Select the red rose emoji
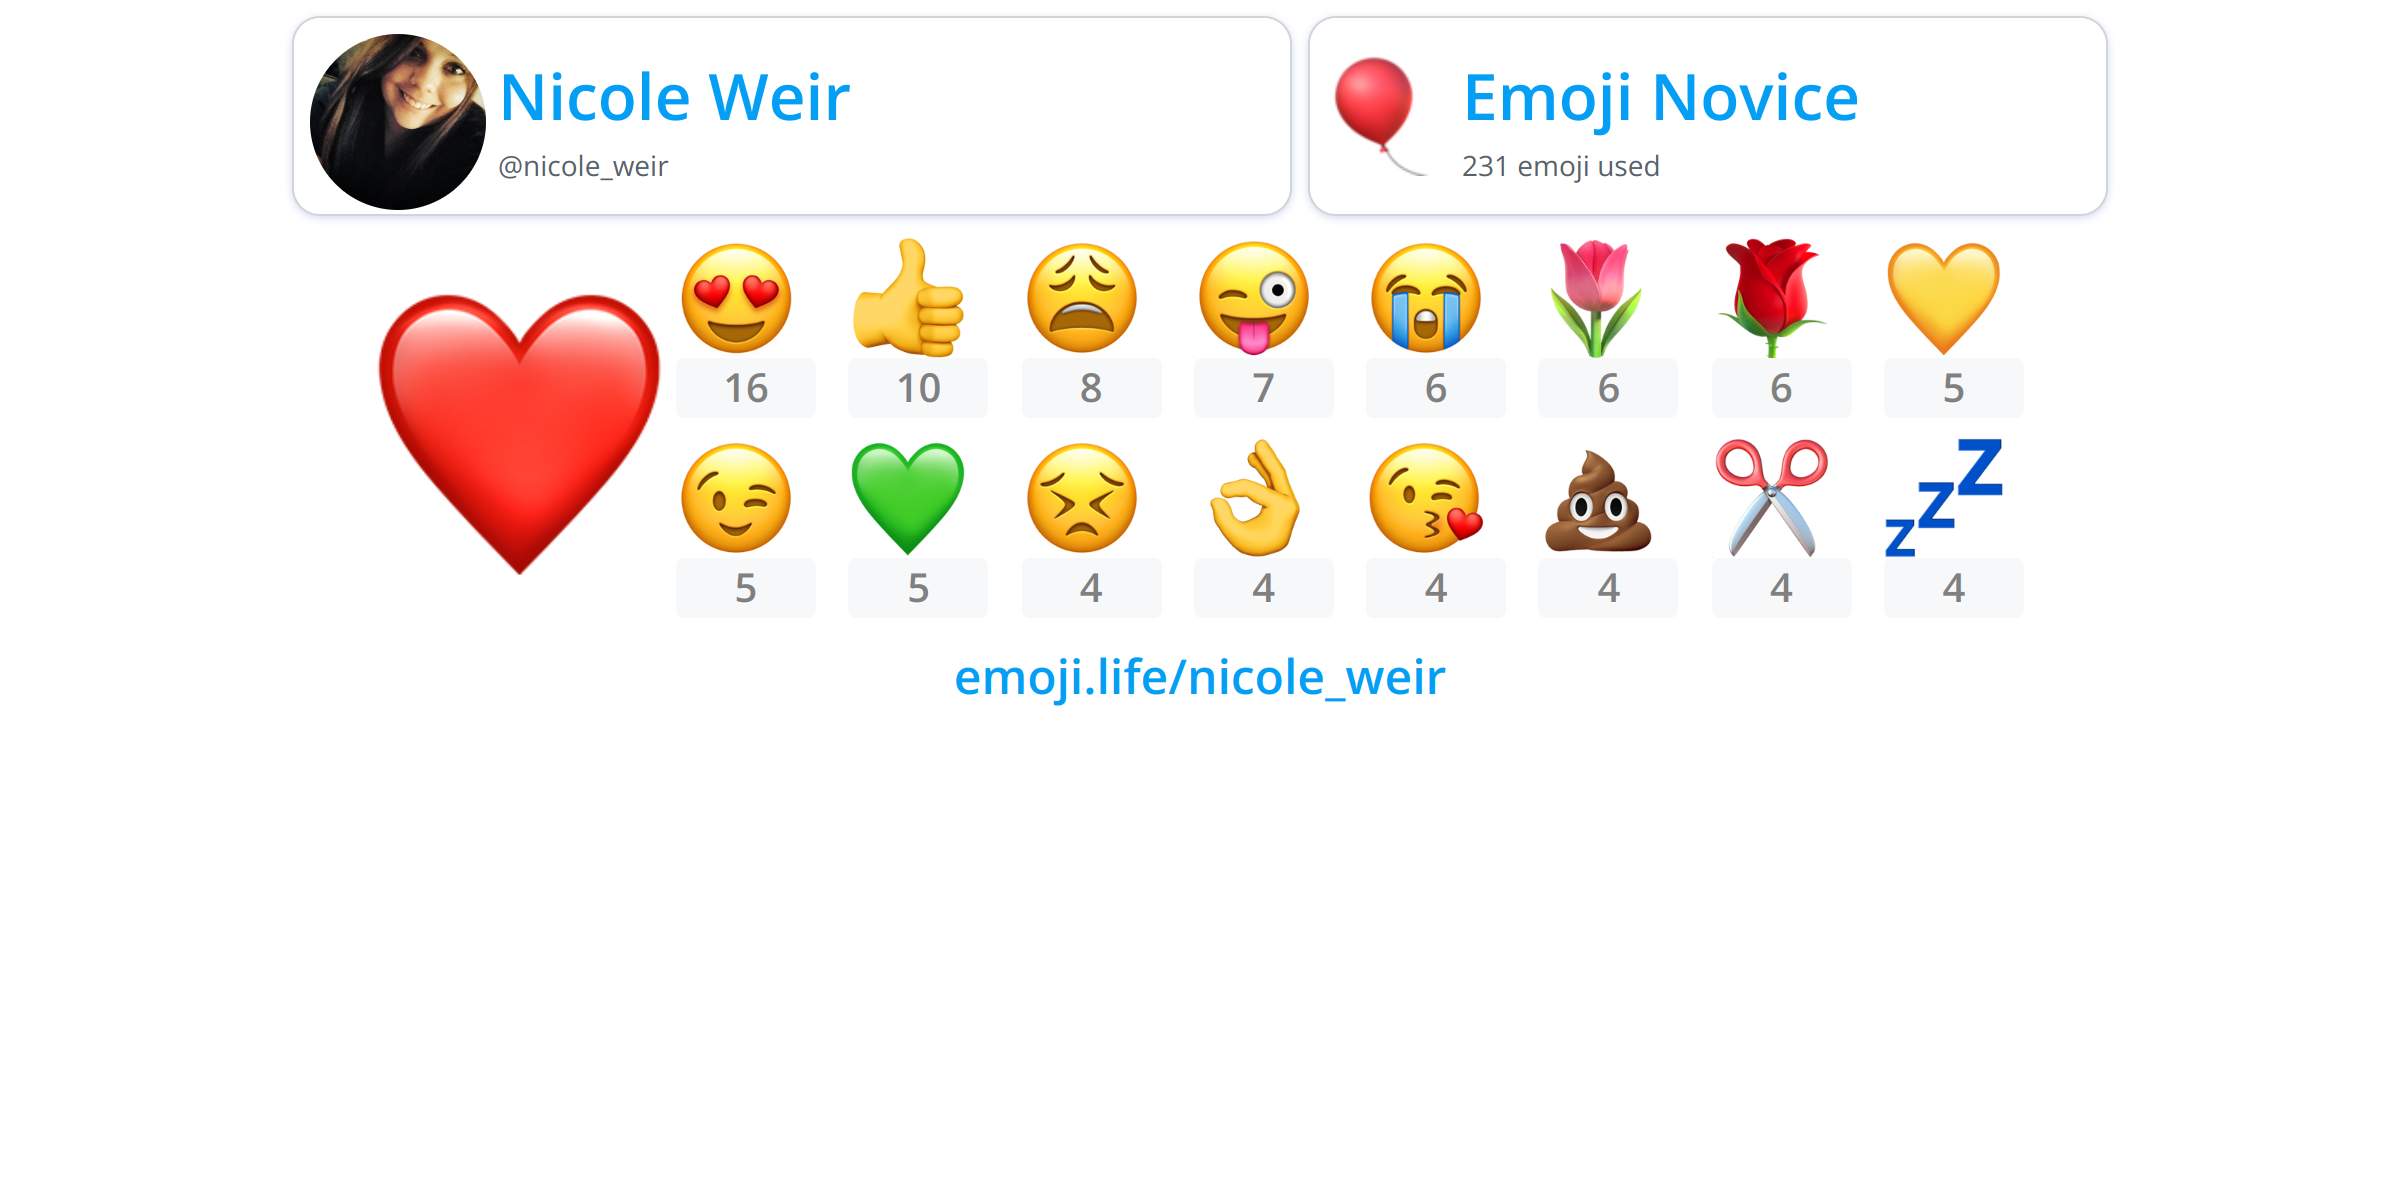Image resolution: width=2400 pixels, height=1200 pixels. point(1771,298)
